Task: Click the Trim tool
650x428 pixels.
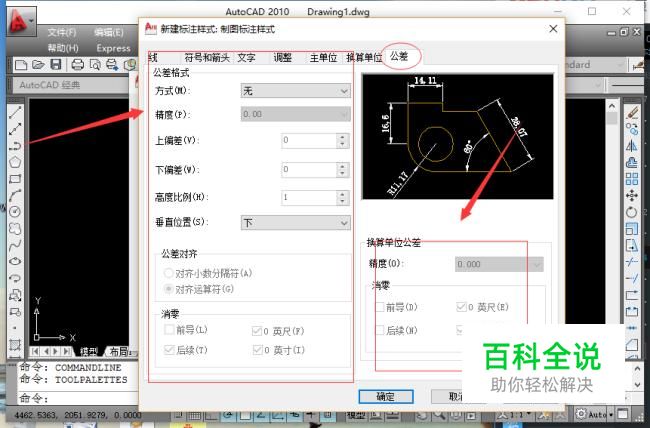Action: point(632,262)
